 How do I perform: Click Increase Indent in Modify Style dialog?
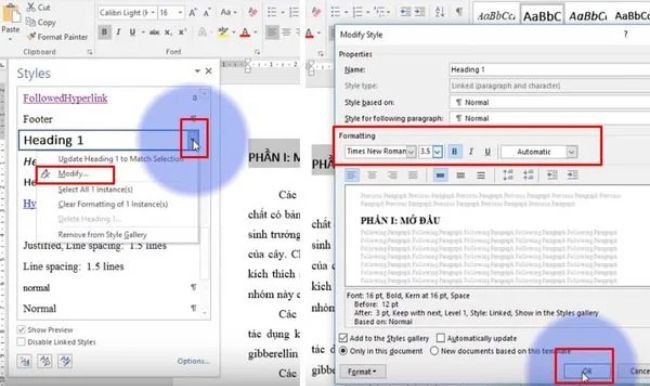click(572, 175)
